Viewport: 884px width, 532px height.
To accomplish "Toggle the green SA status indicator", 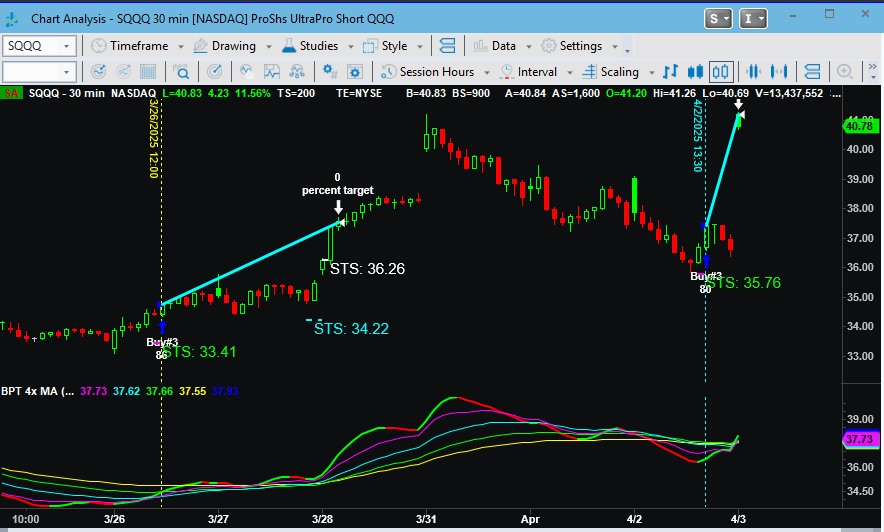I will coord(10,93).
